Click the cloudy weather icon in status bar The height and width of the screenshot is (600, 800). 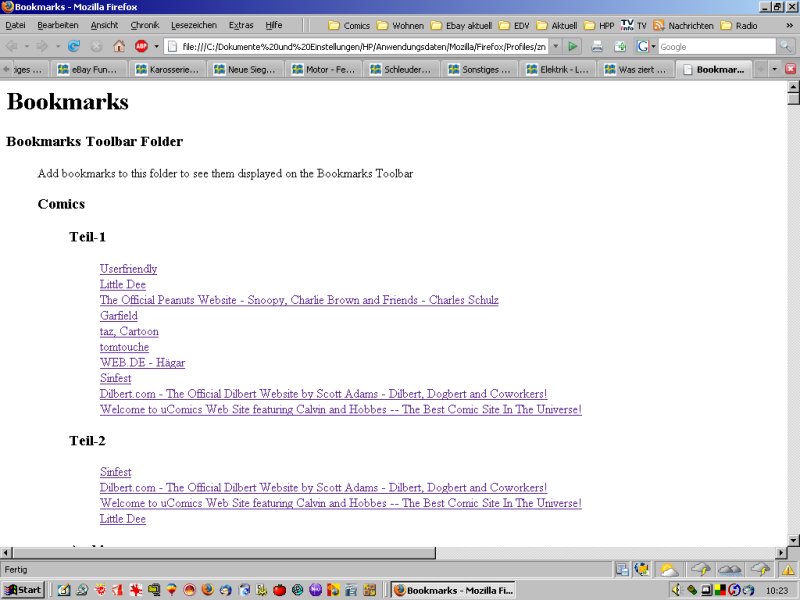(x=730, y=569)
